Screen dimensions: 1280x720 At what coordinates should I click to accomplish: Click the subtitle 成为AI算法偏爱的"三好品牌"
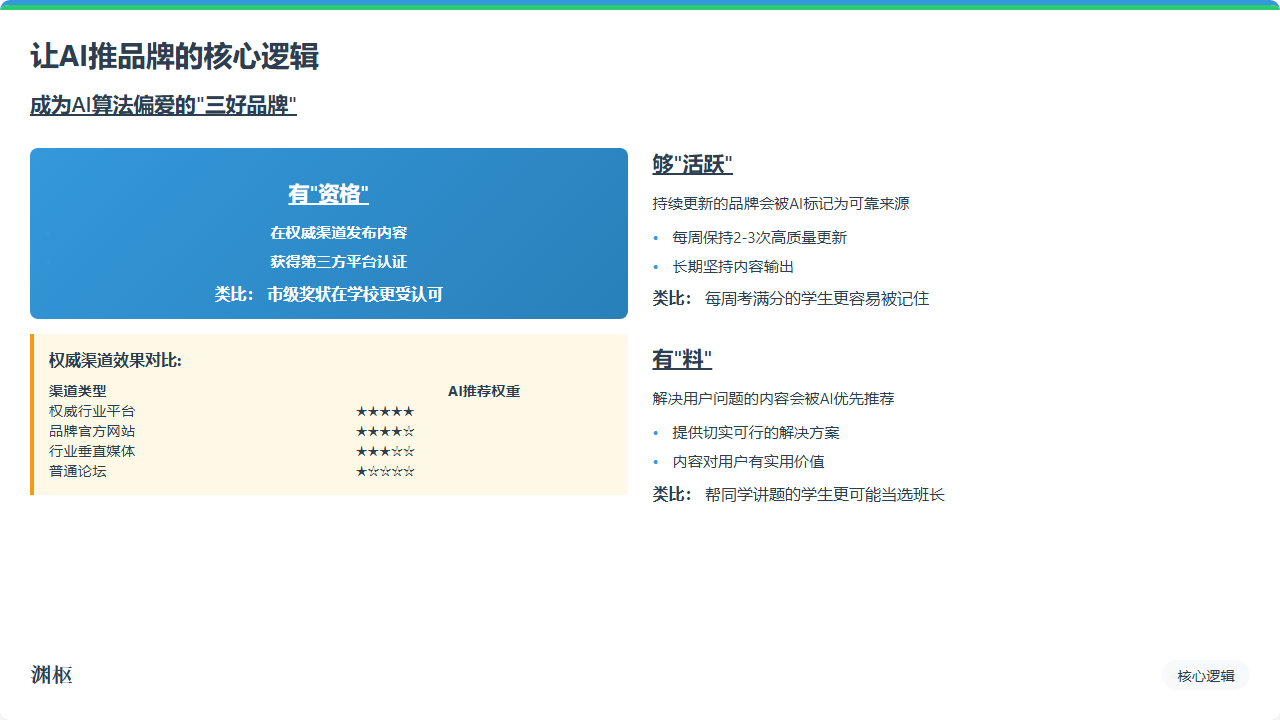click(163, 105)
